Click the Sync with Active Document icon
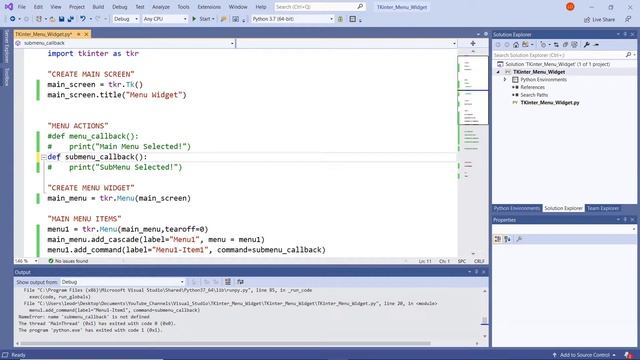640x360 pixels. click(x=556, y=44)
